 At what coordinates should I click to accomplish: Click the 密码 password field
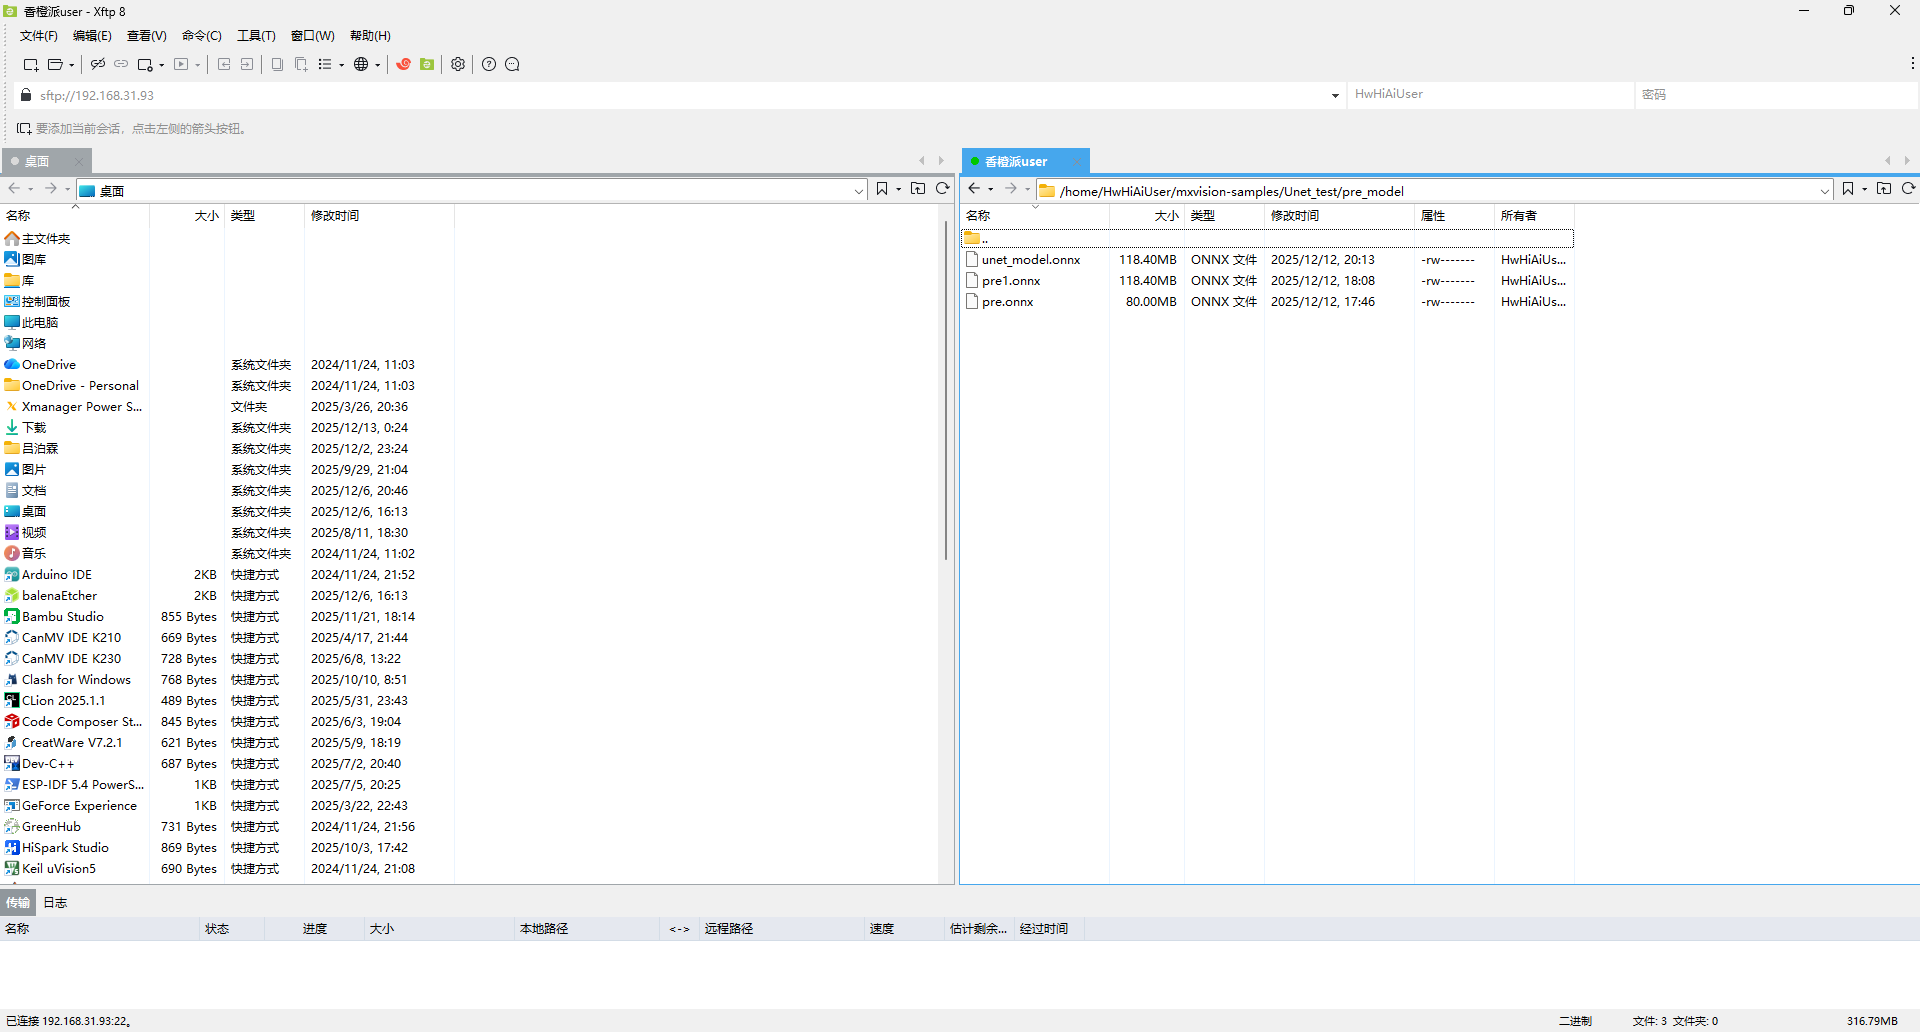(1776, 94)
